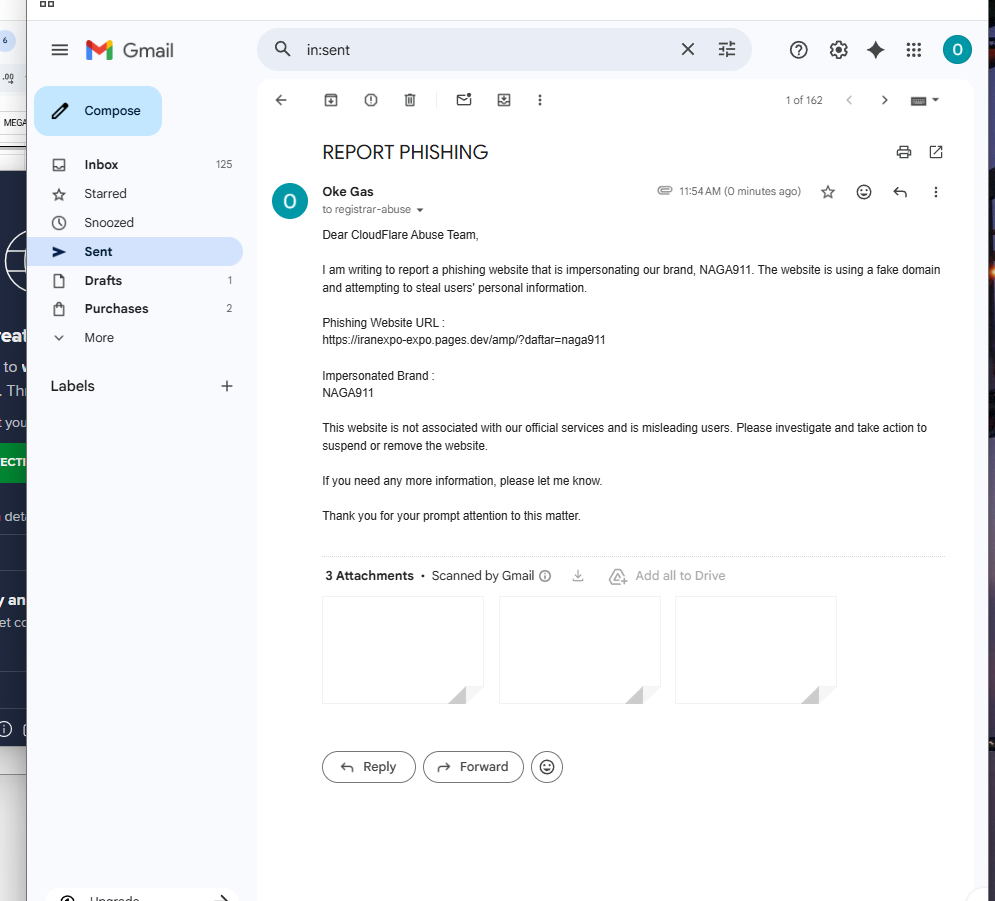Click the 1 of 162 counter
Viewport: 995px width, 901px height.
pos(804,100)
